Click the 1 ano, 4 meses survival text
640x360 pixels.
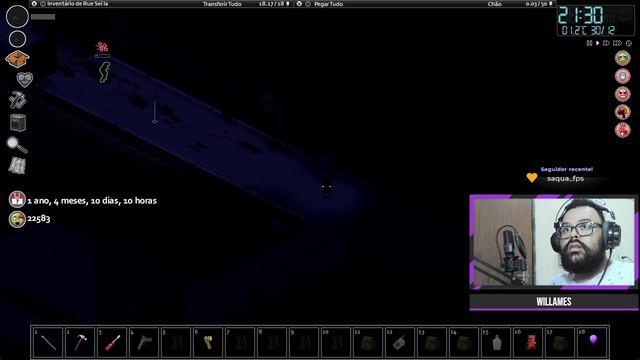point(92,200)
